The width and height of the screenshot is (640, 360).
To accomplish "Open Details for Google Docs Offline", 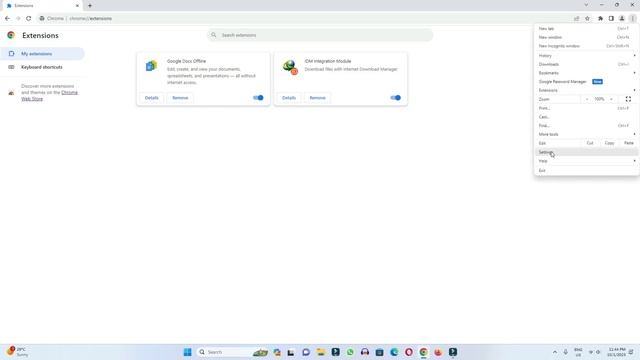I will pos(151,98).
